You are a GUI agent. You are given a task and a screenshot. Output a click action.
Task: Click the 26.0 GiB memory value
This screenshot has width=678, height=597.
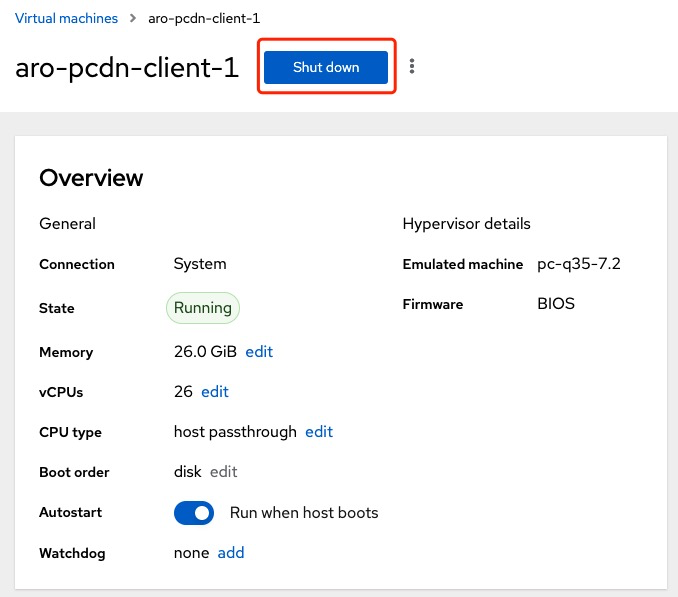[x=205, y=352]
